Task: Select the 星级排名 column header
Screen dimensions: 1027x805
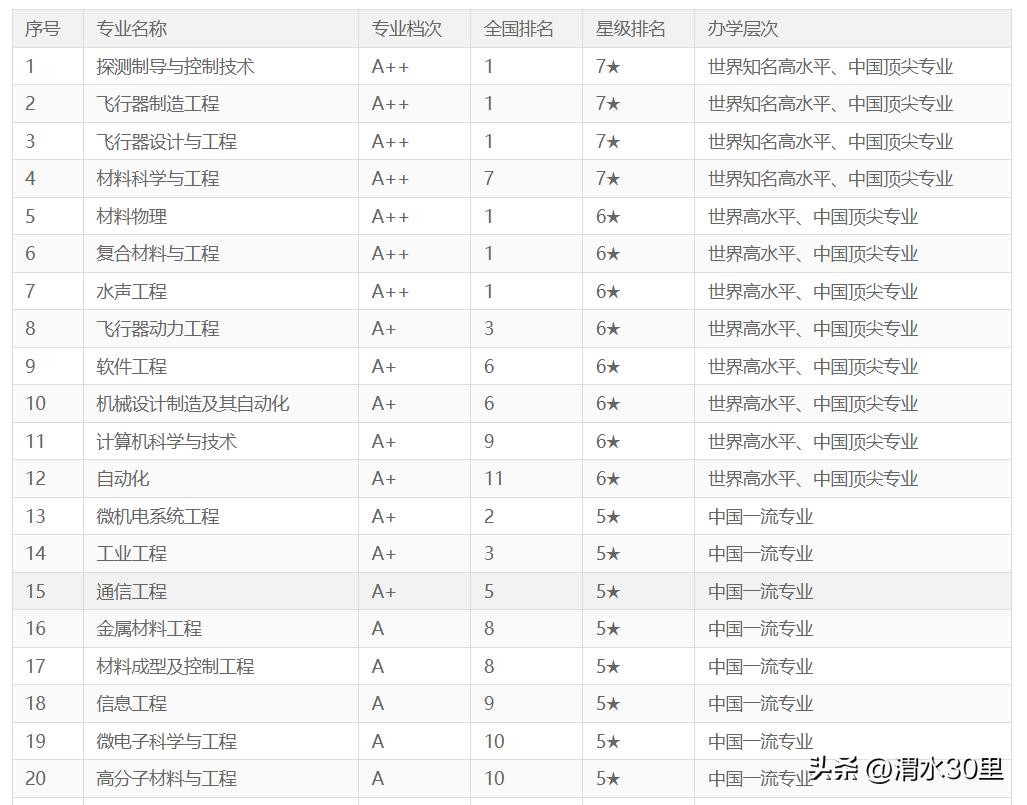Action: (630, 29)
